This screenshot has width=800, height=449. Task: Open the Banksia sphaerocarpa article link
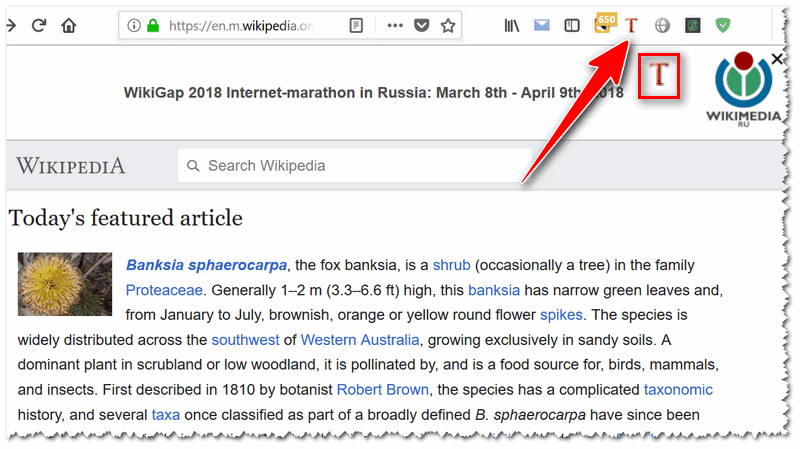coord(206,265)
